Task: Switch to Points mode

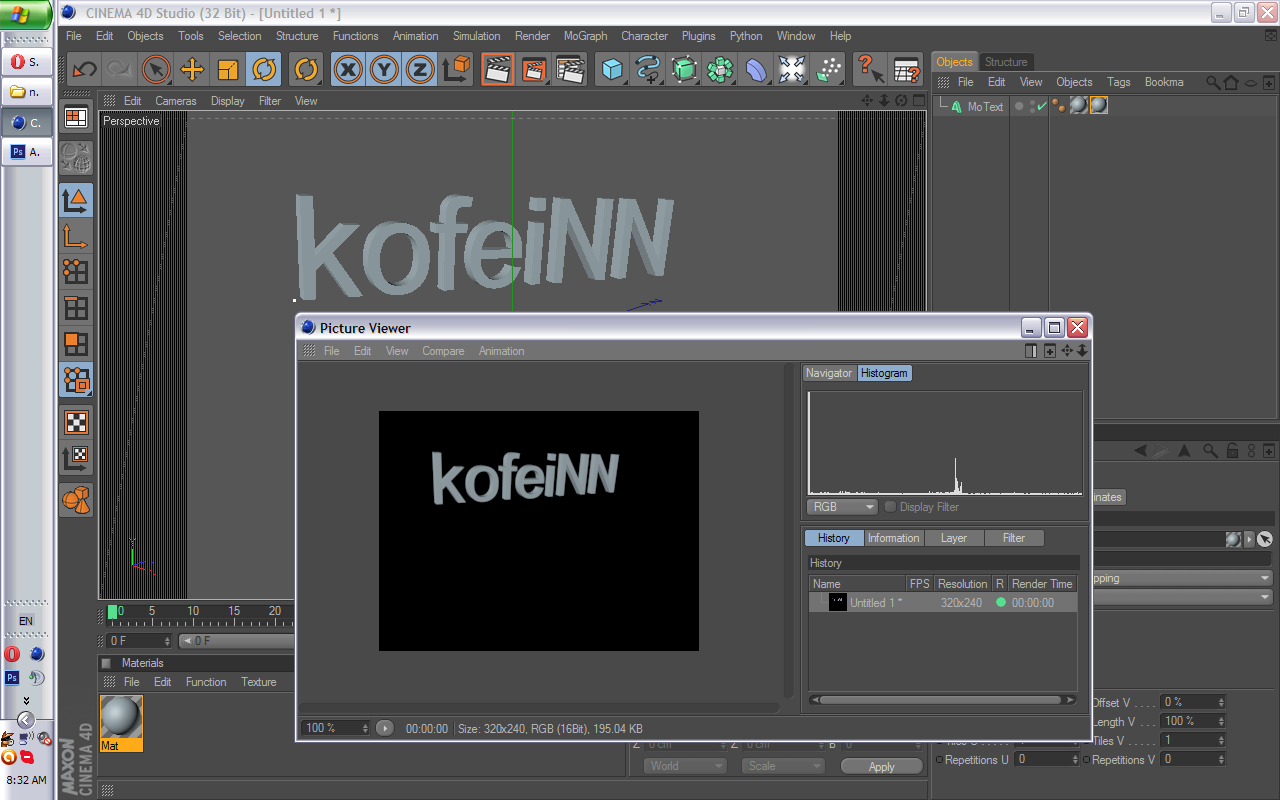Action: [76, 272]
